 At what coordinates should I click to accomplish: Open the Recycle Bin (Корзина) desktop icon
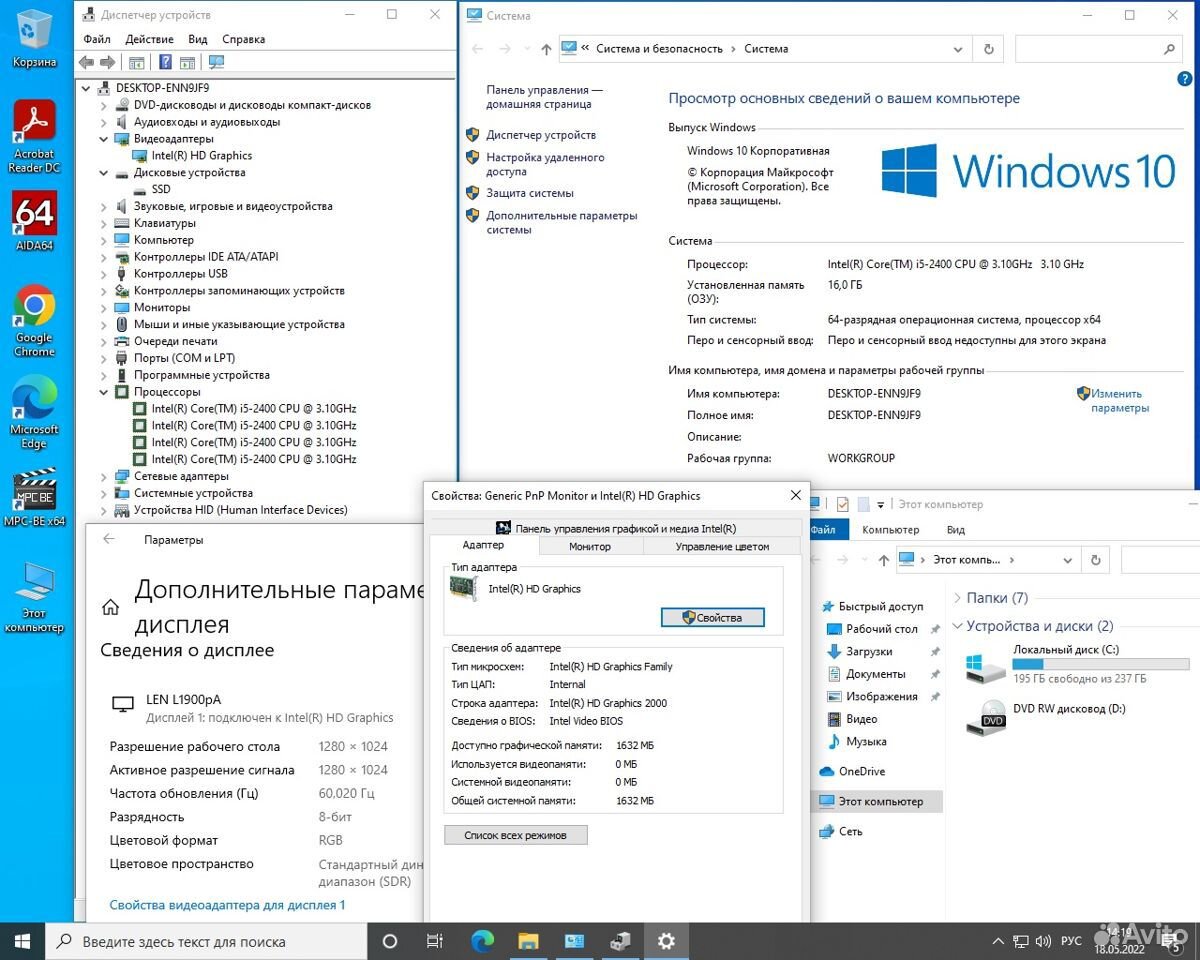pos(35,38)
